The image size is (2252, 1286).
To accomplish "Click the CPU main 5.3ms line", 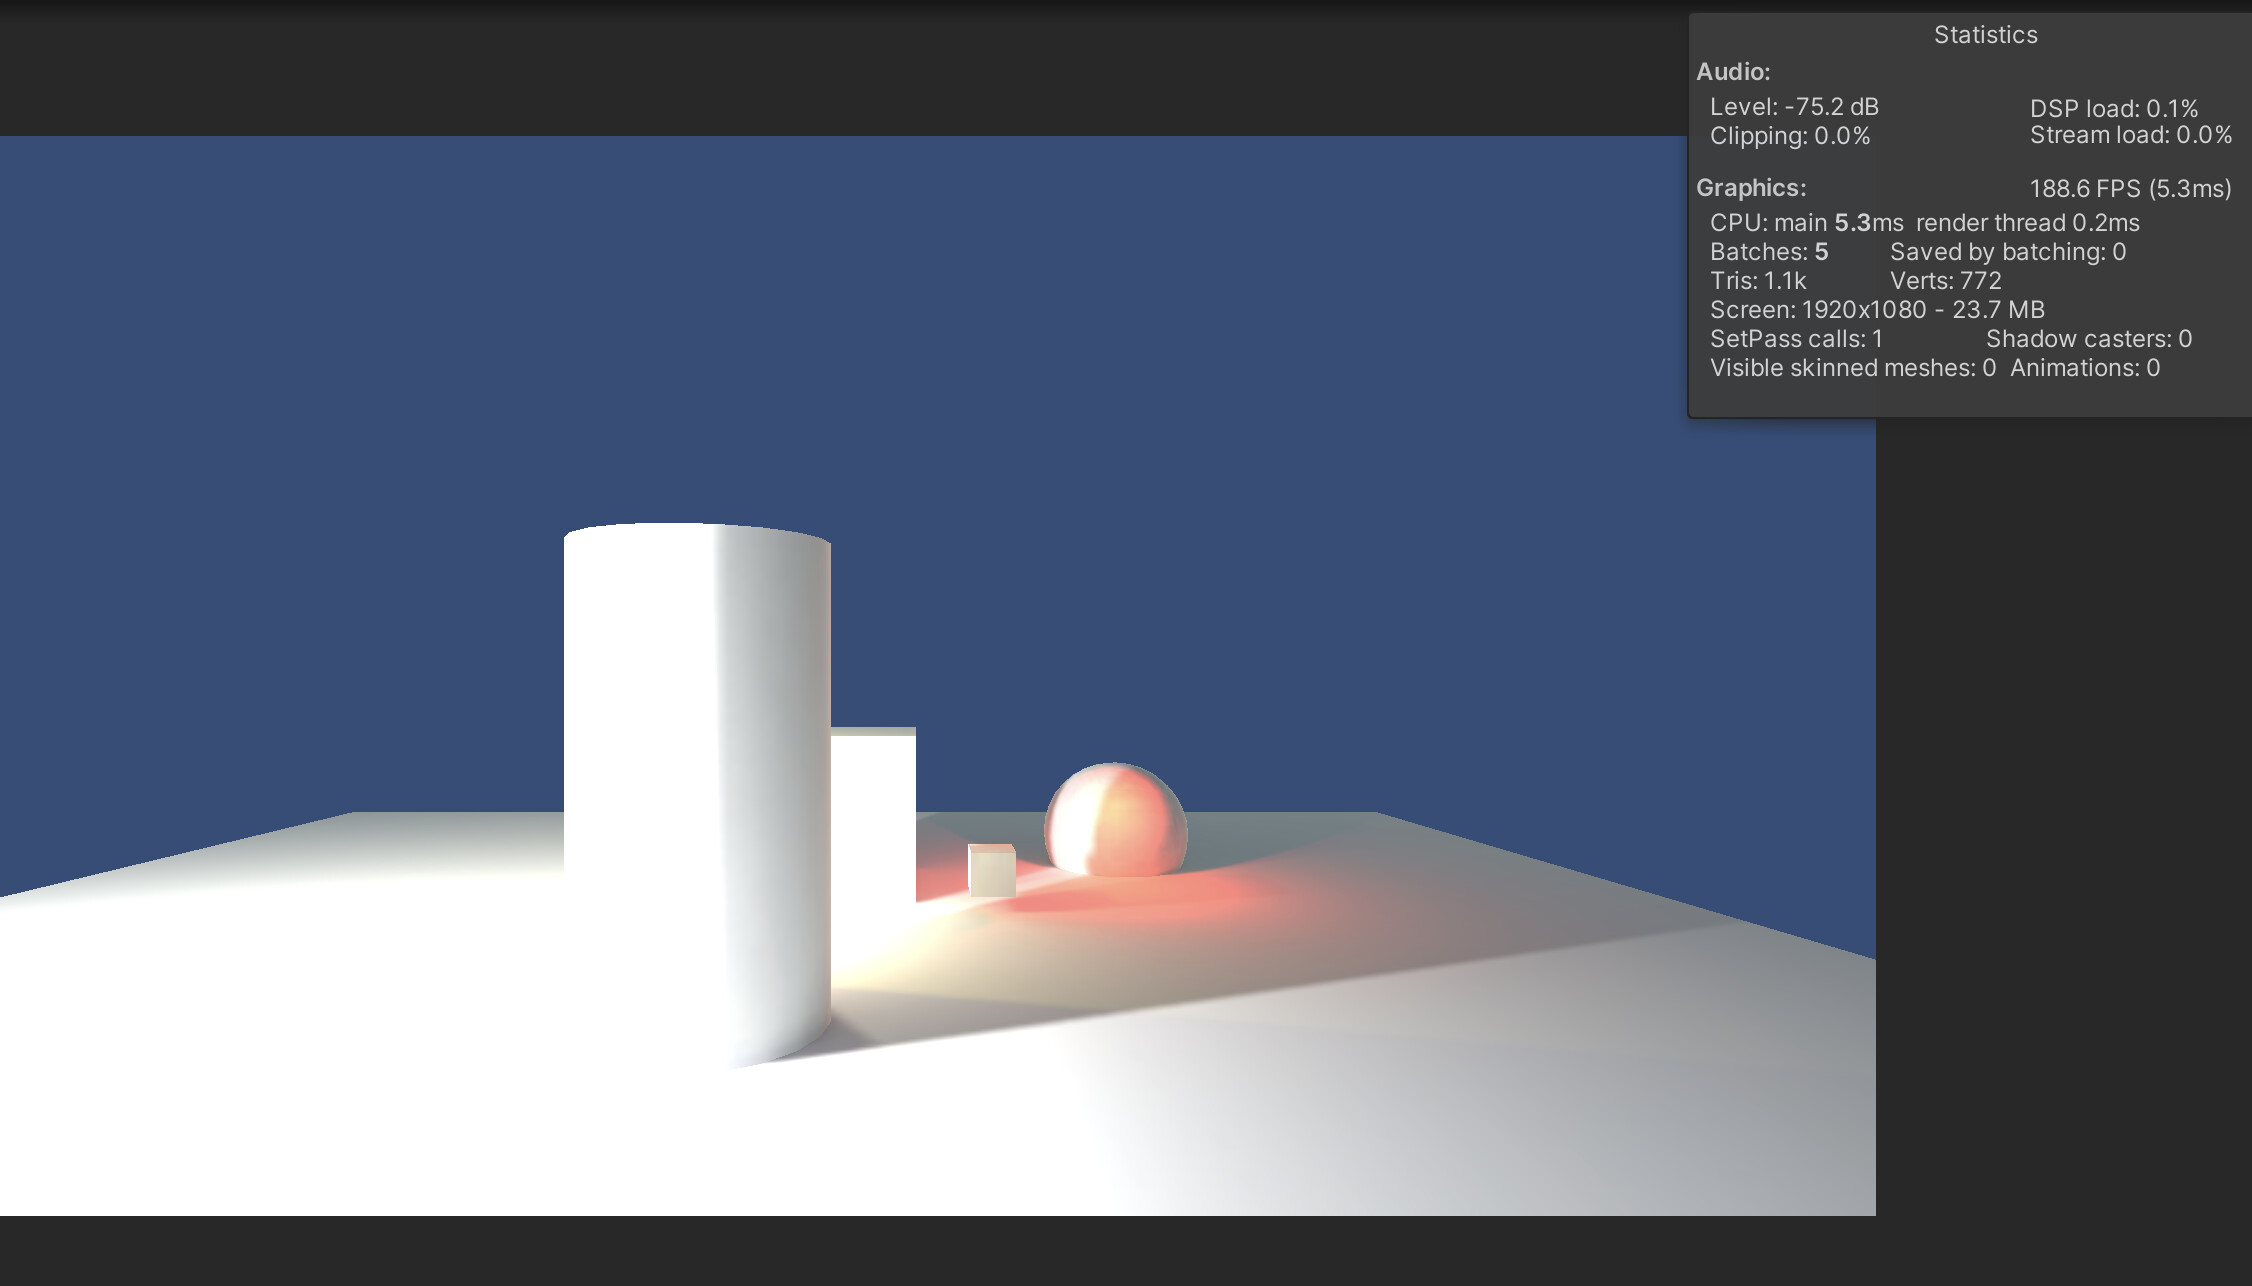I will [x=1806, y=223].
